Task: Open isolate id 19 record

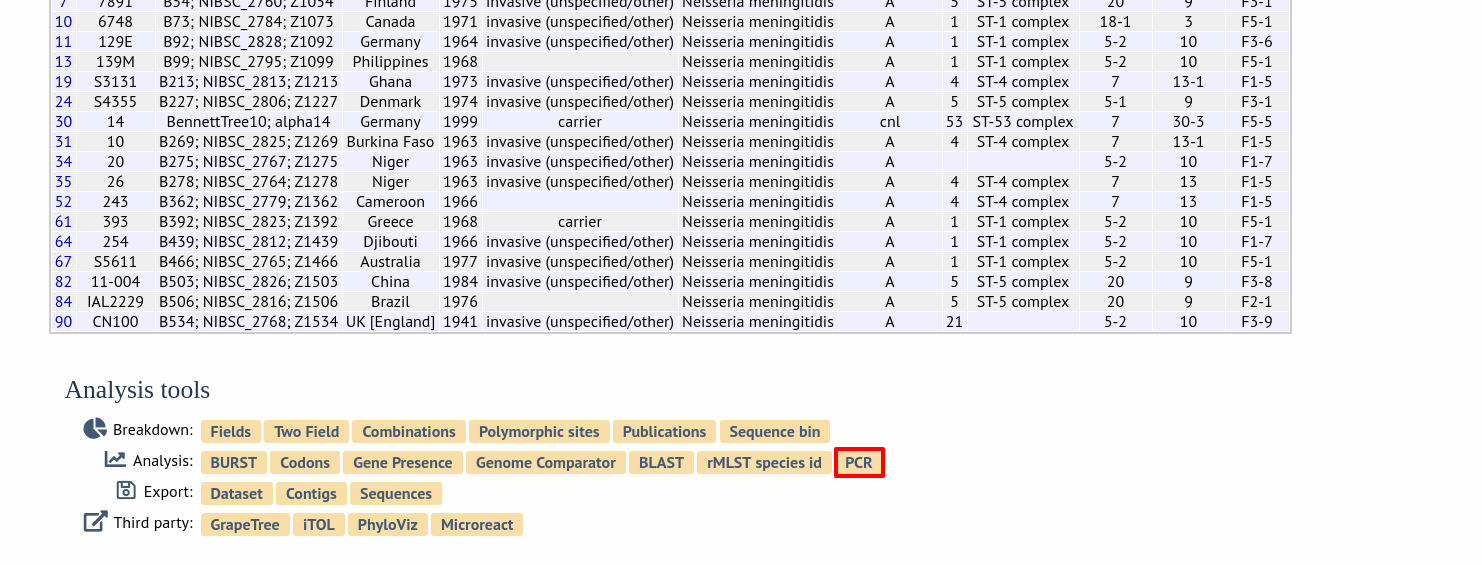Action: pyautogui.click(x=63, y=82)
